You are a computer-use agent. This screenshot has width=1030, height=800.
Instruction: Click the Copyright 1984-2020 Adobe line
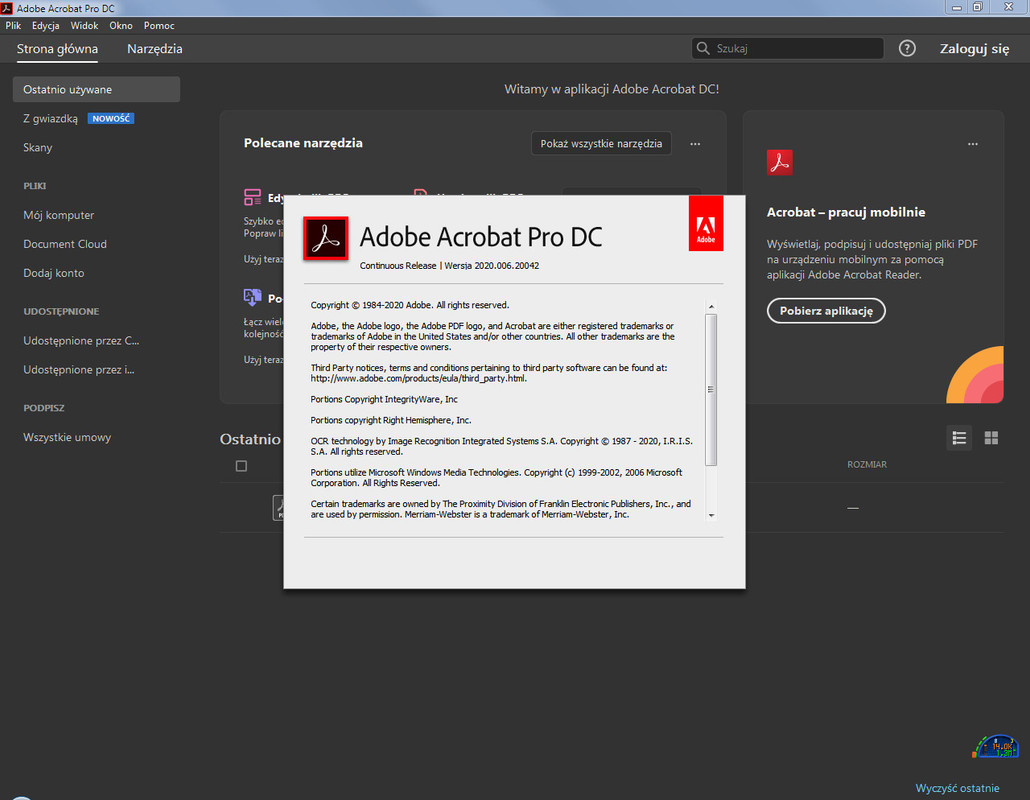pyautogui.click(x=410, y=305)
